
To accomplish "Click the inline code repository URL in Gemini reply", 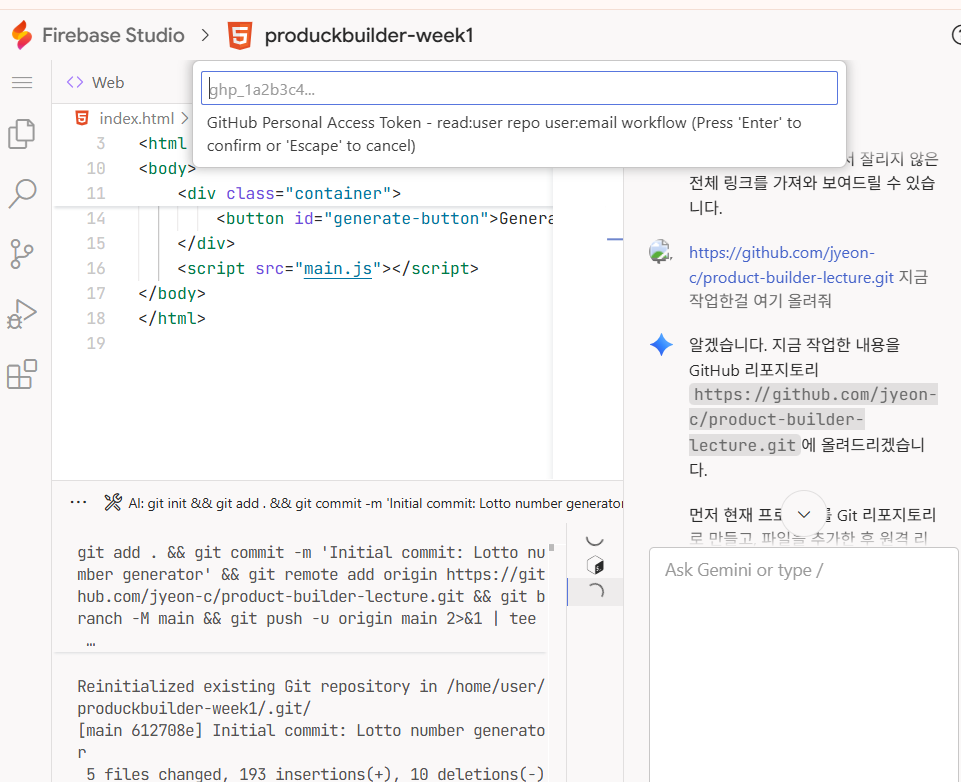I will point(813,420).
